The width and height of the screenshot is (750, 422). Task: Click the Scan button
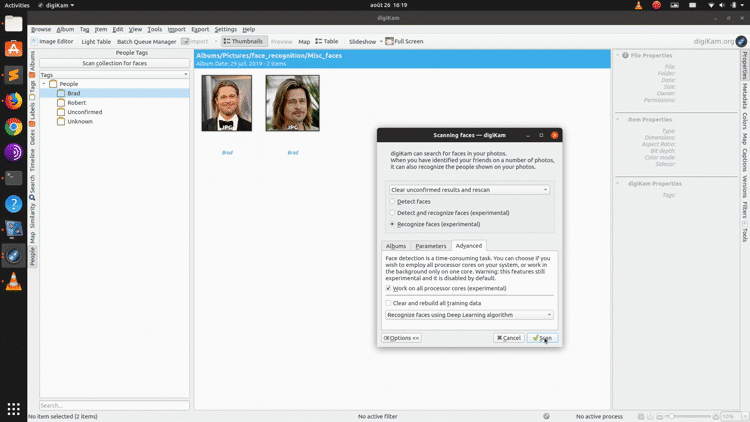pos(541,338)
